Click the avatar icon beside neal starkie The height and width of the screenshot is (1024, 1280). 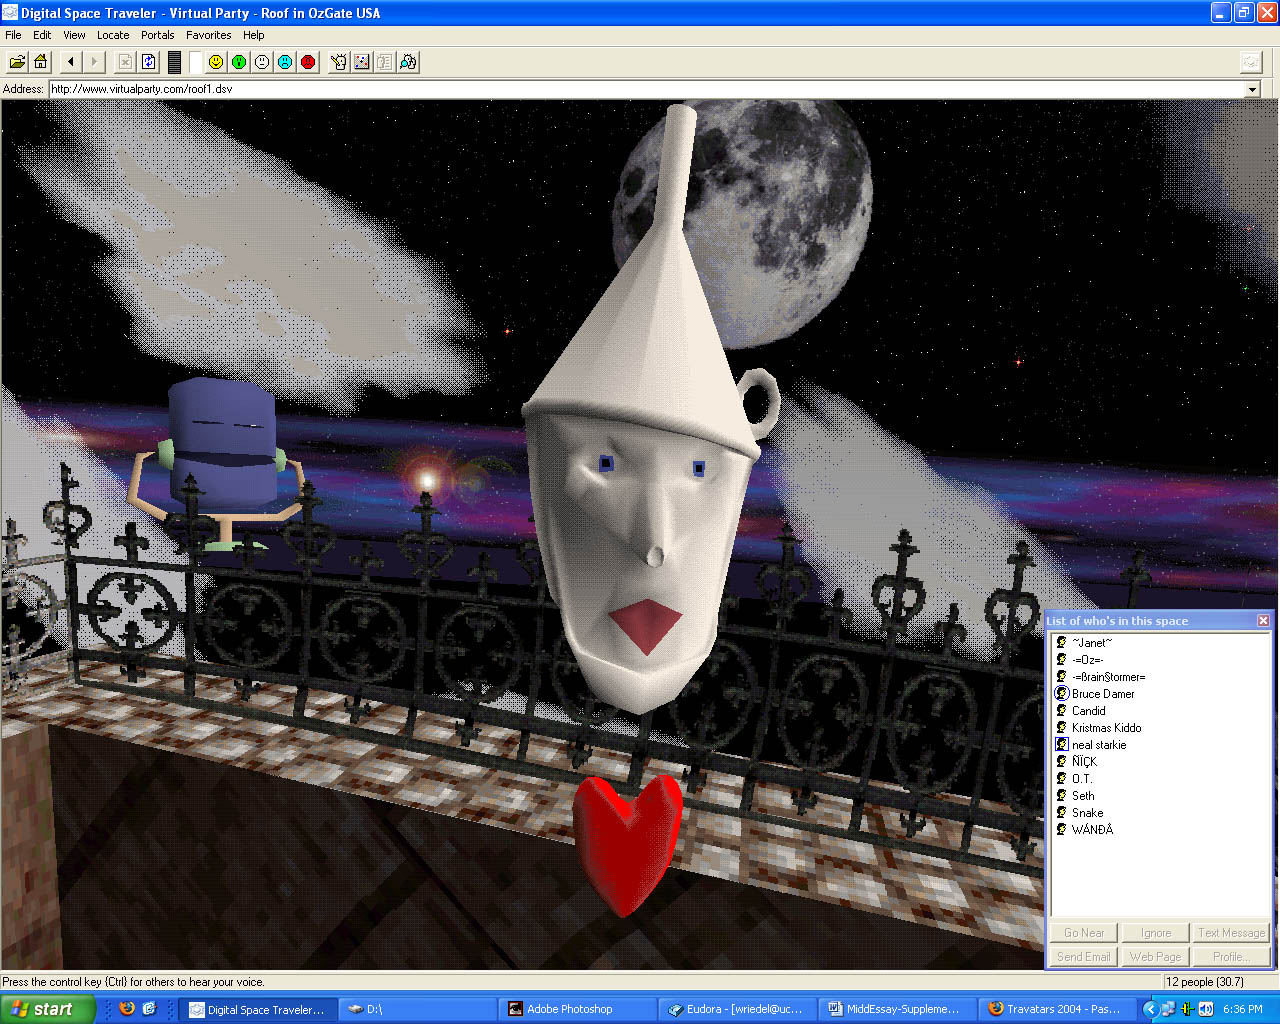(1062, 745)
